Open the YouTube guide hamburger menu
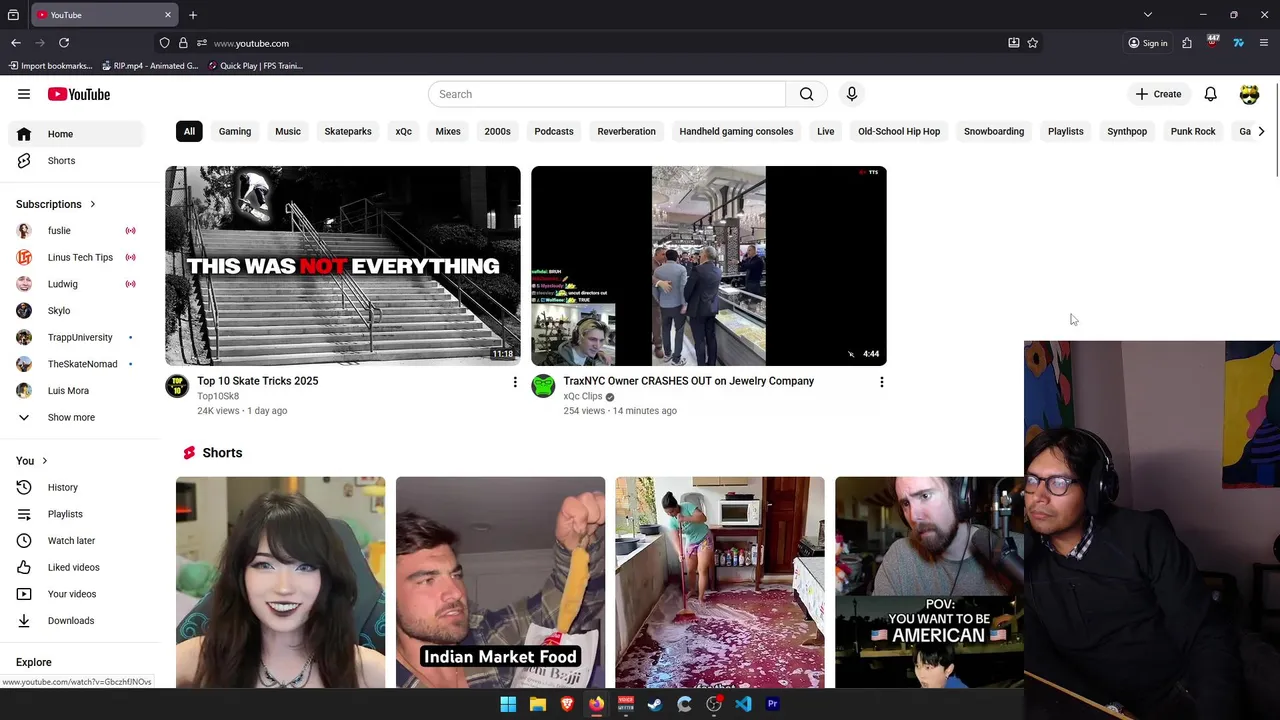 [x=24, y=94]
